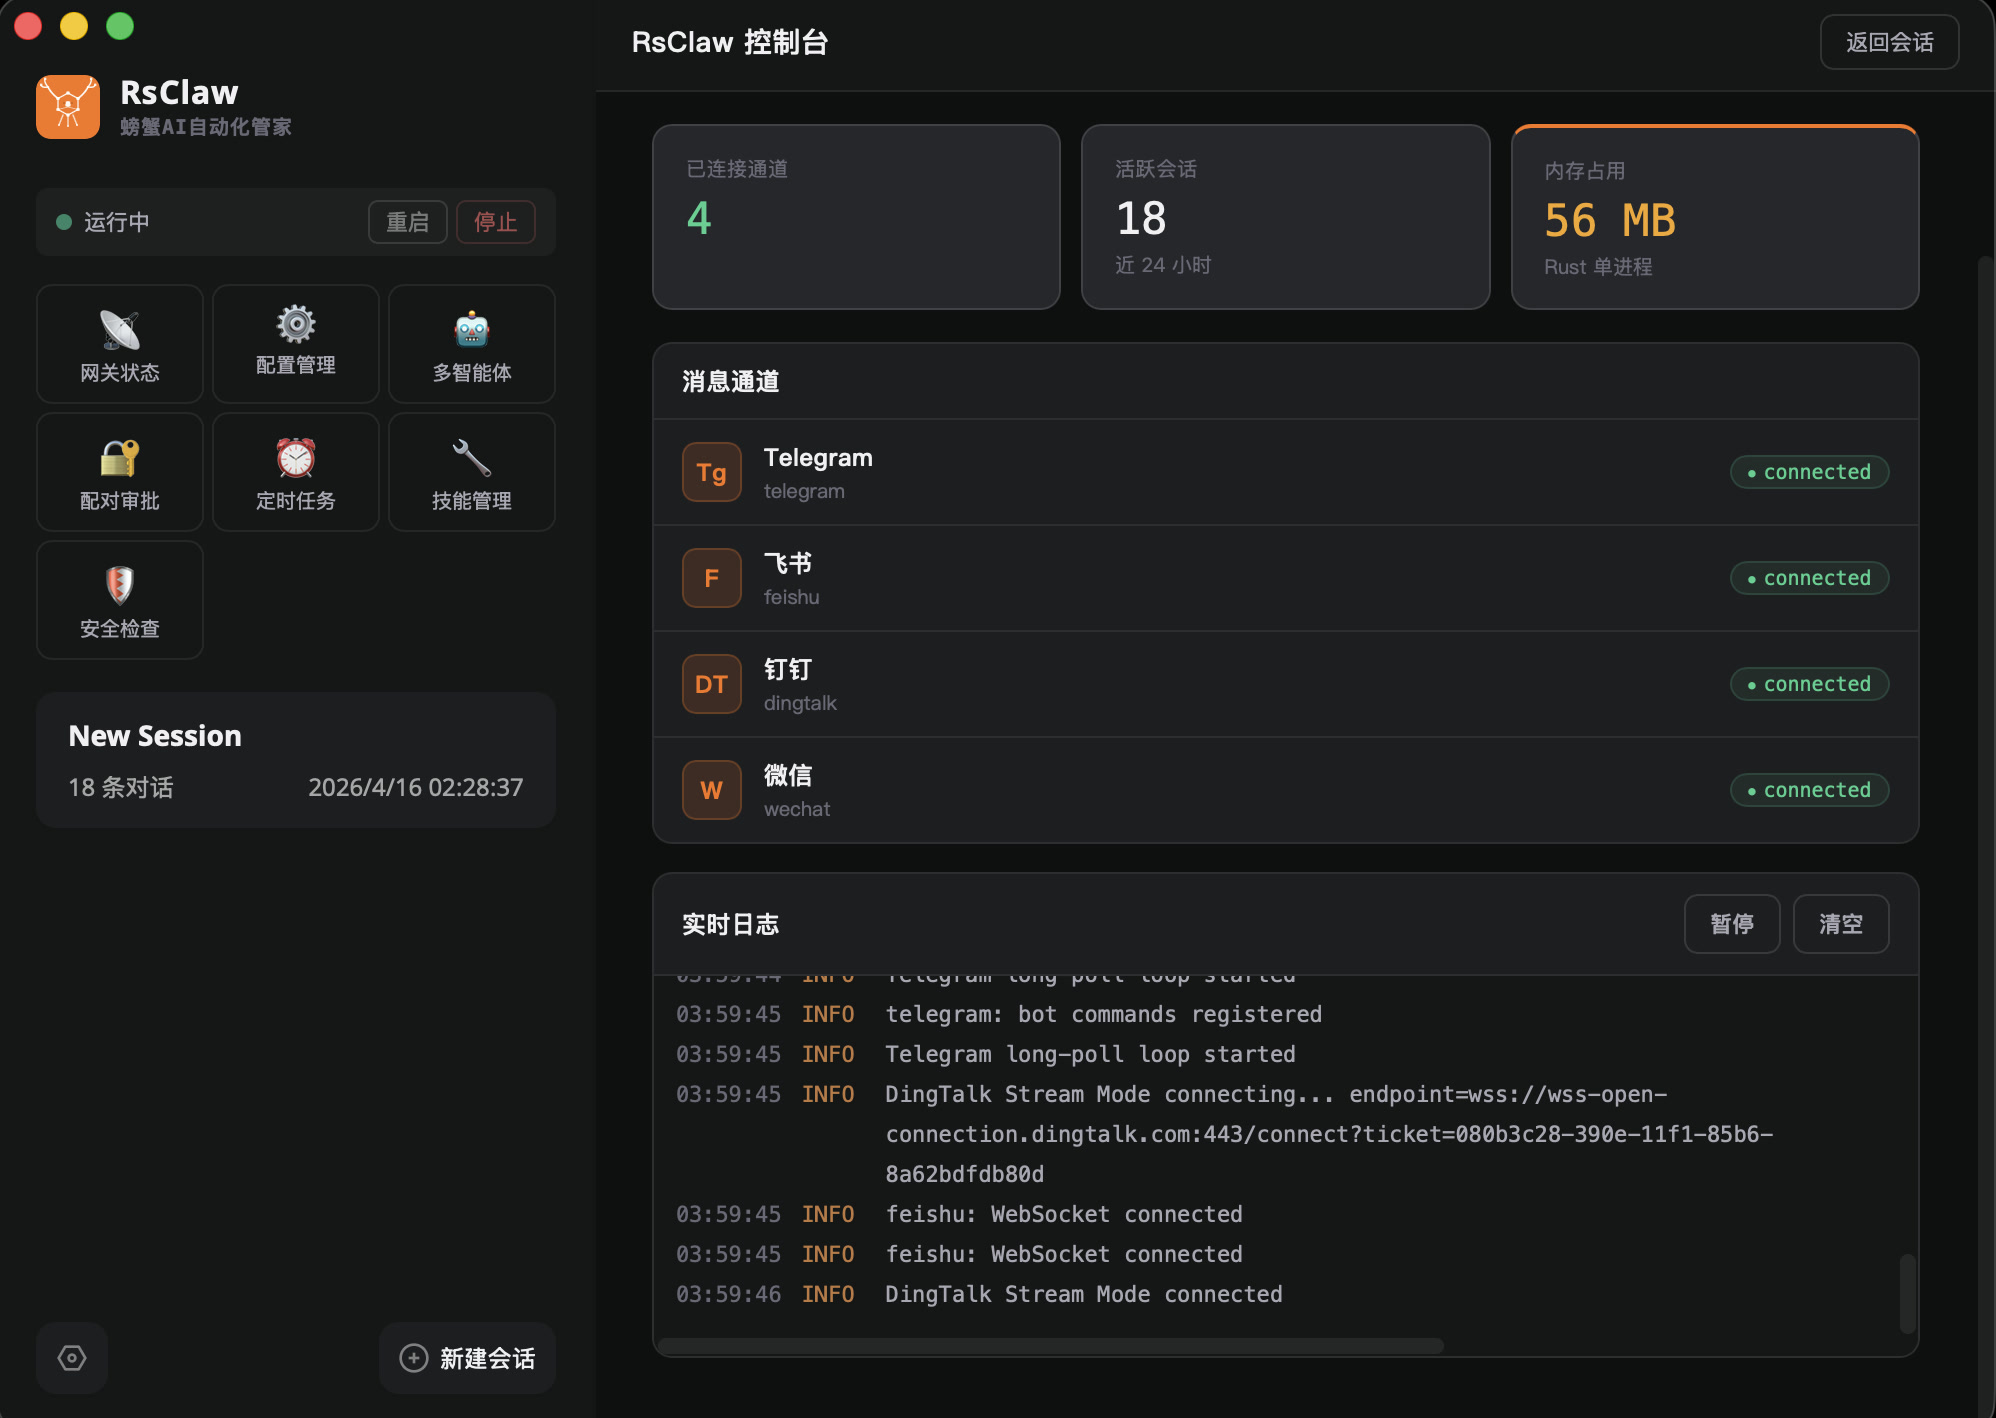The height and width of the screenshot is (1418, 1996).
Task: Click the settings icon at bottom left
Action: pos(72,1358)
